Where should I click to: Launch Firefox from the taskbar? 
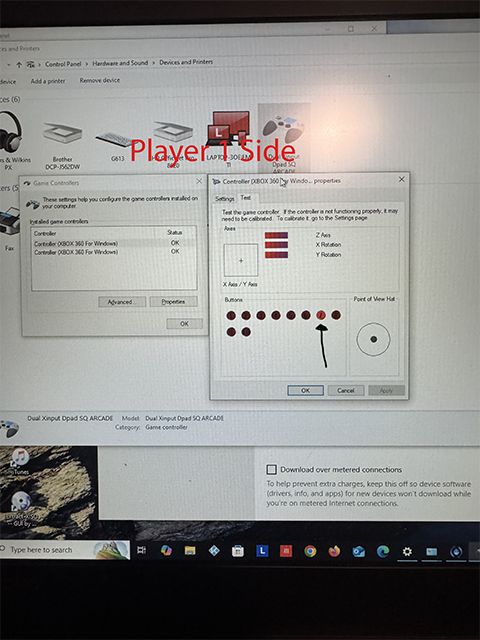[334, 551]
